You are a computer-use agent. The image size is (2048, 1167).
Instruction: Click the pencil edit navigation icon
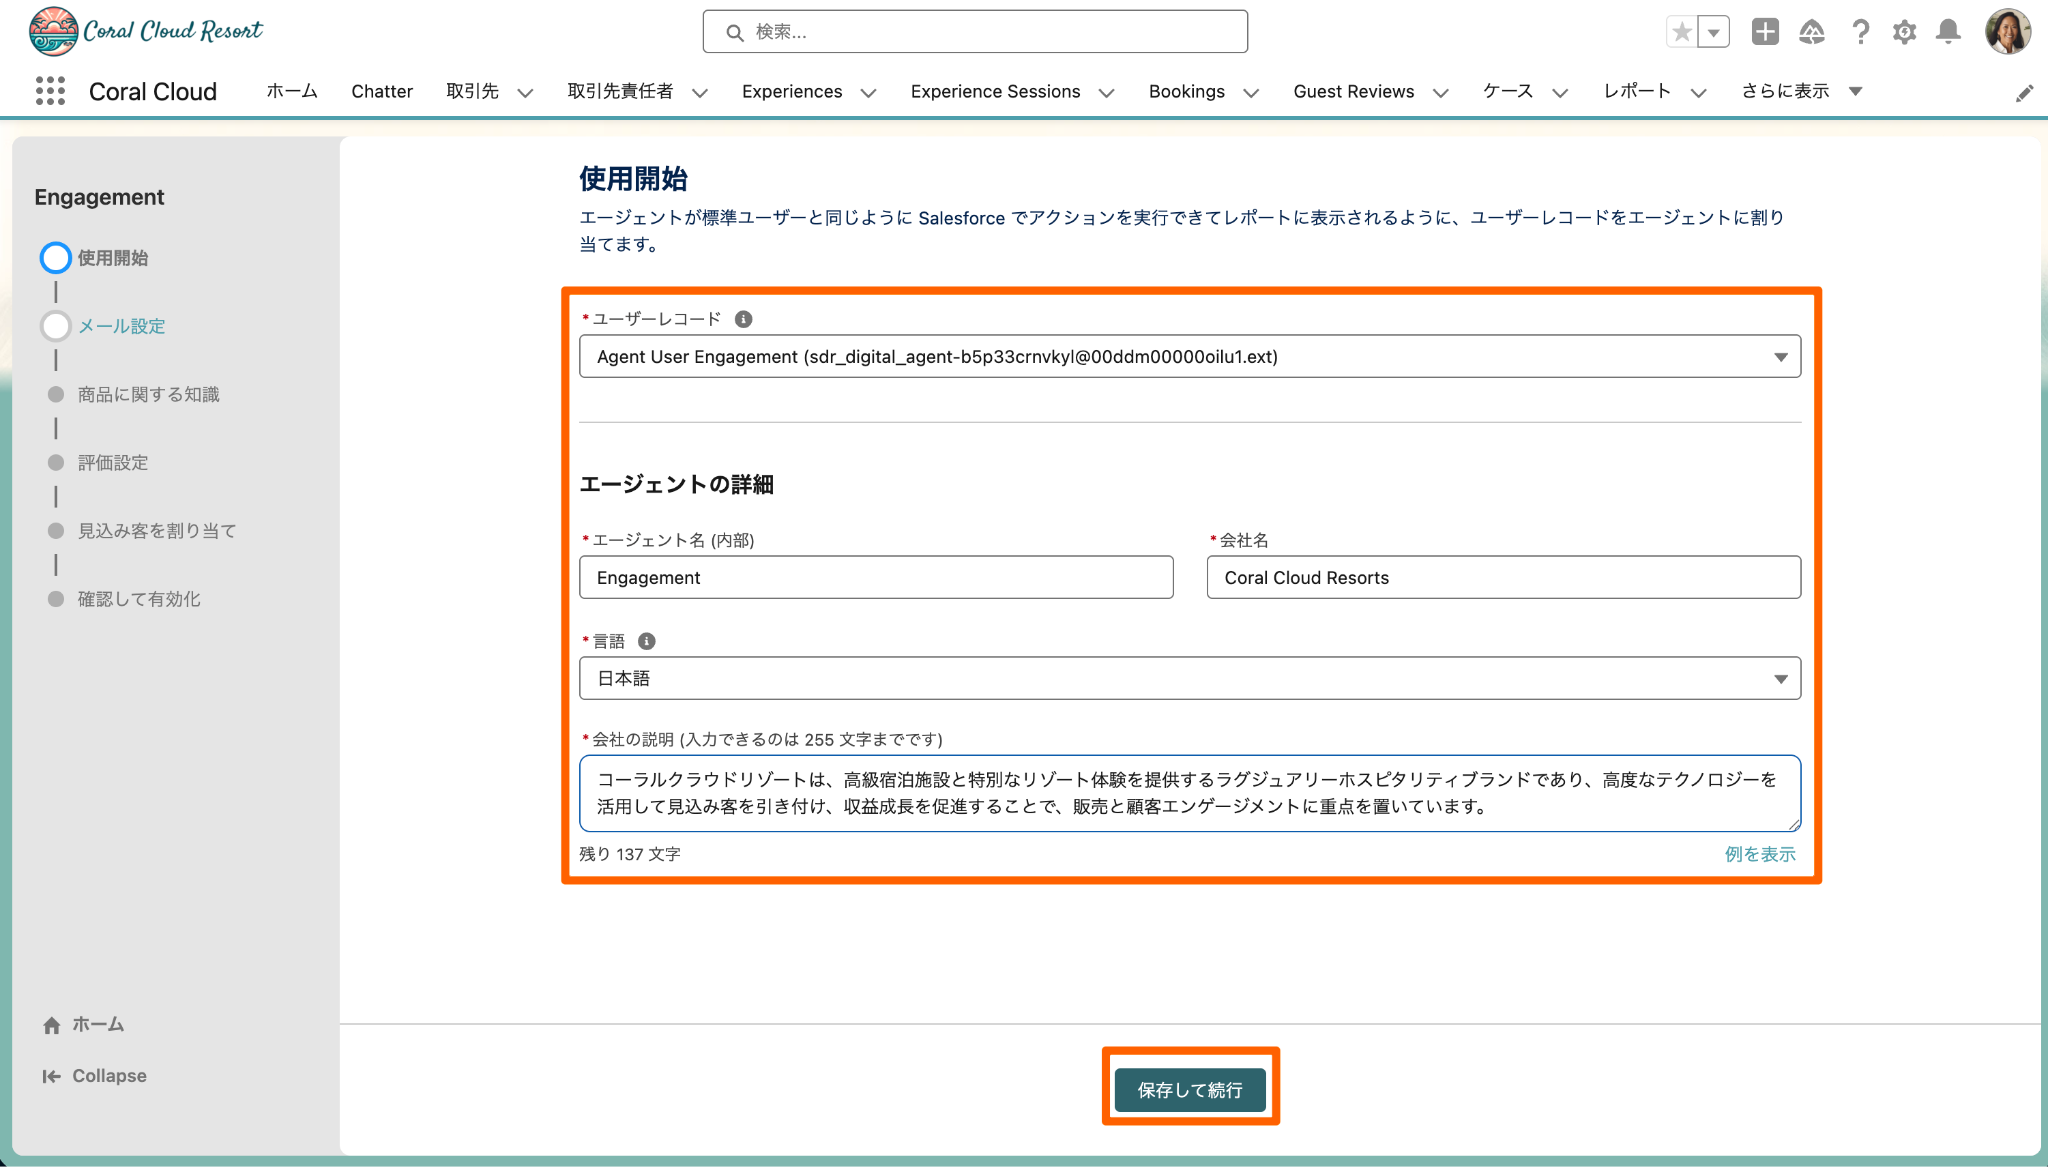point(2024,93)
